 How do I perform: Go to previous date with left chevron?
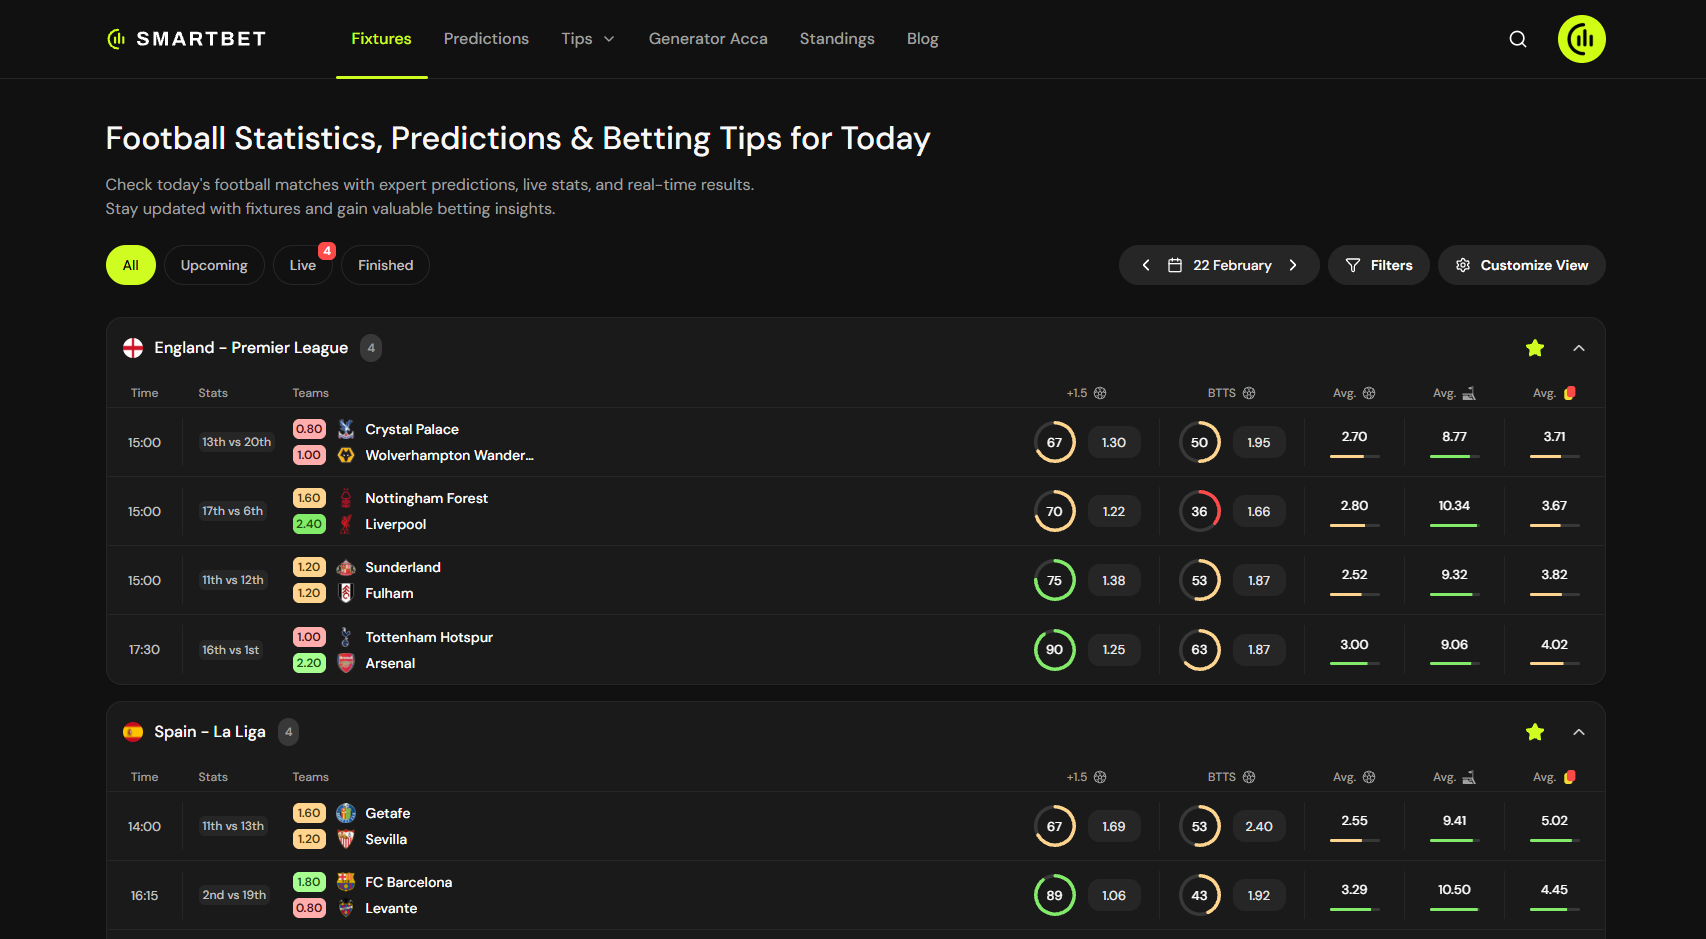(x=1146, y=265)
